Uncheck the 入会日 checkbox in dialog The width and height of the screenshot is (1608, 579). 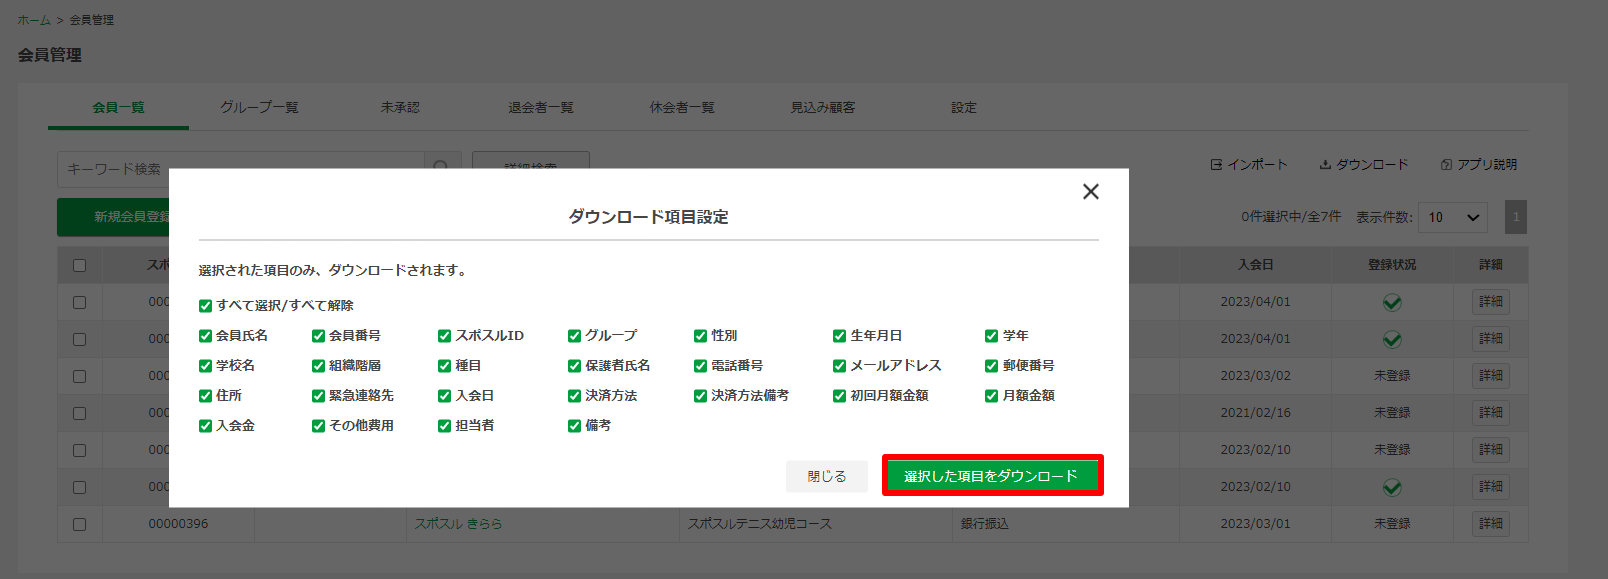click(444, 396)
